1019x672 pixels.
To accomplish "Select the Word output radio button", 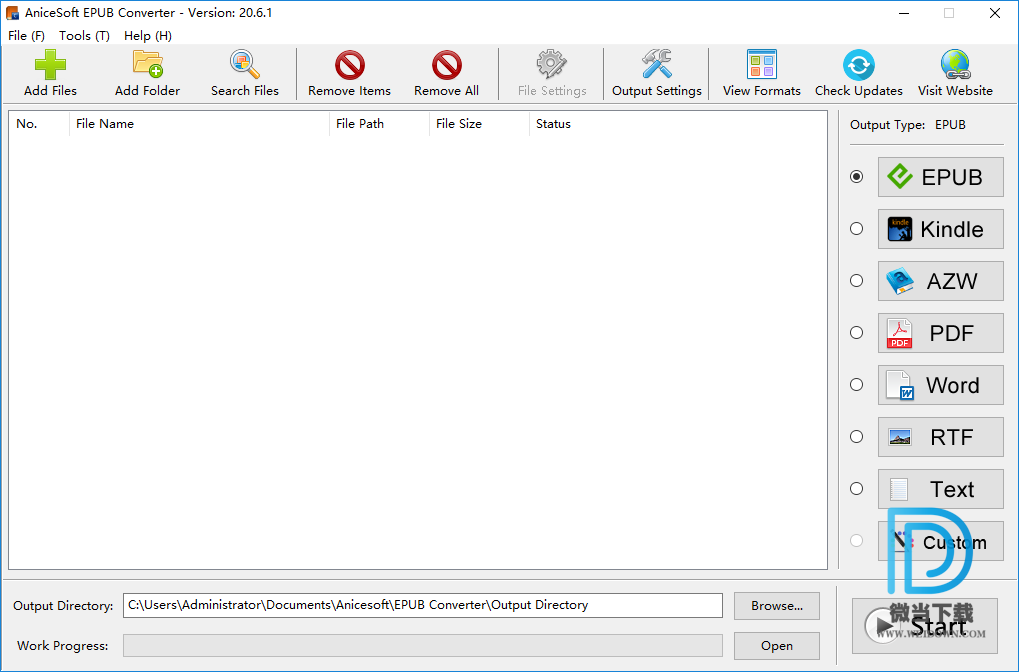I will point(856,385).
